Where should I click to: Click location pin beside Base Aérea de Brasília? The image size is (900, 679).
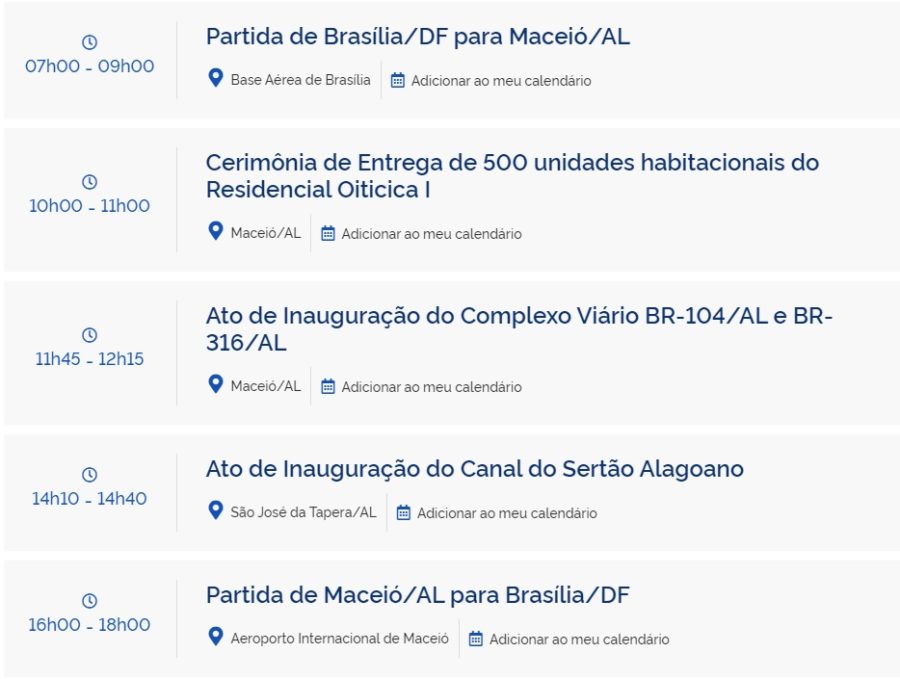click(215, 79)
